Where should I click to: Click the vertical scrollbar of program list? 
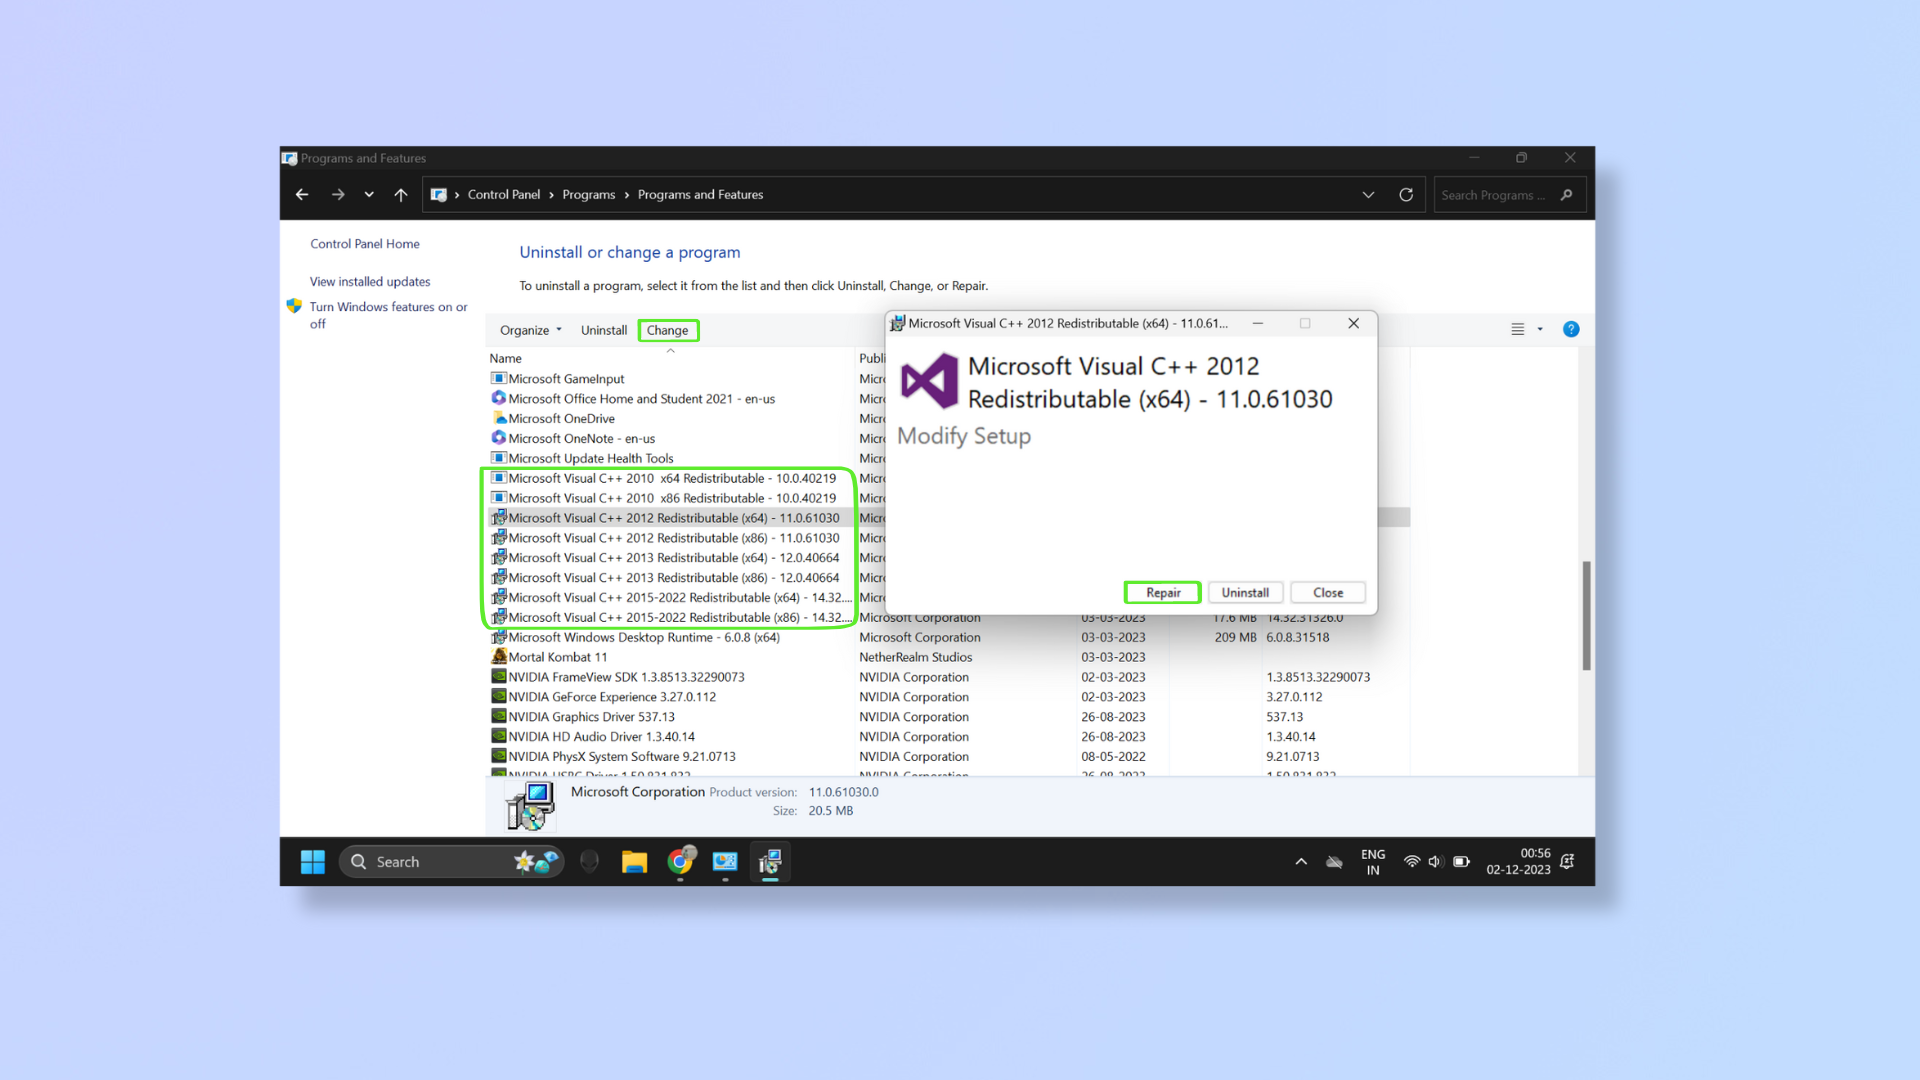coord(1586,615)
